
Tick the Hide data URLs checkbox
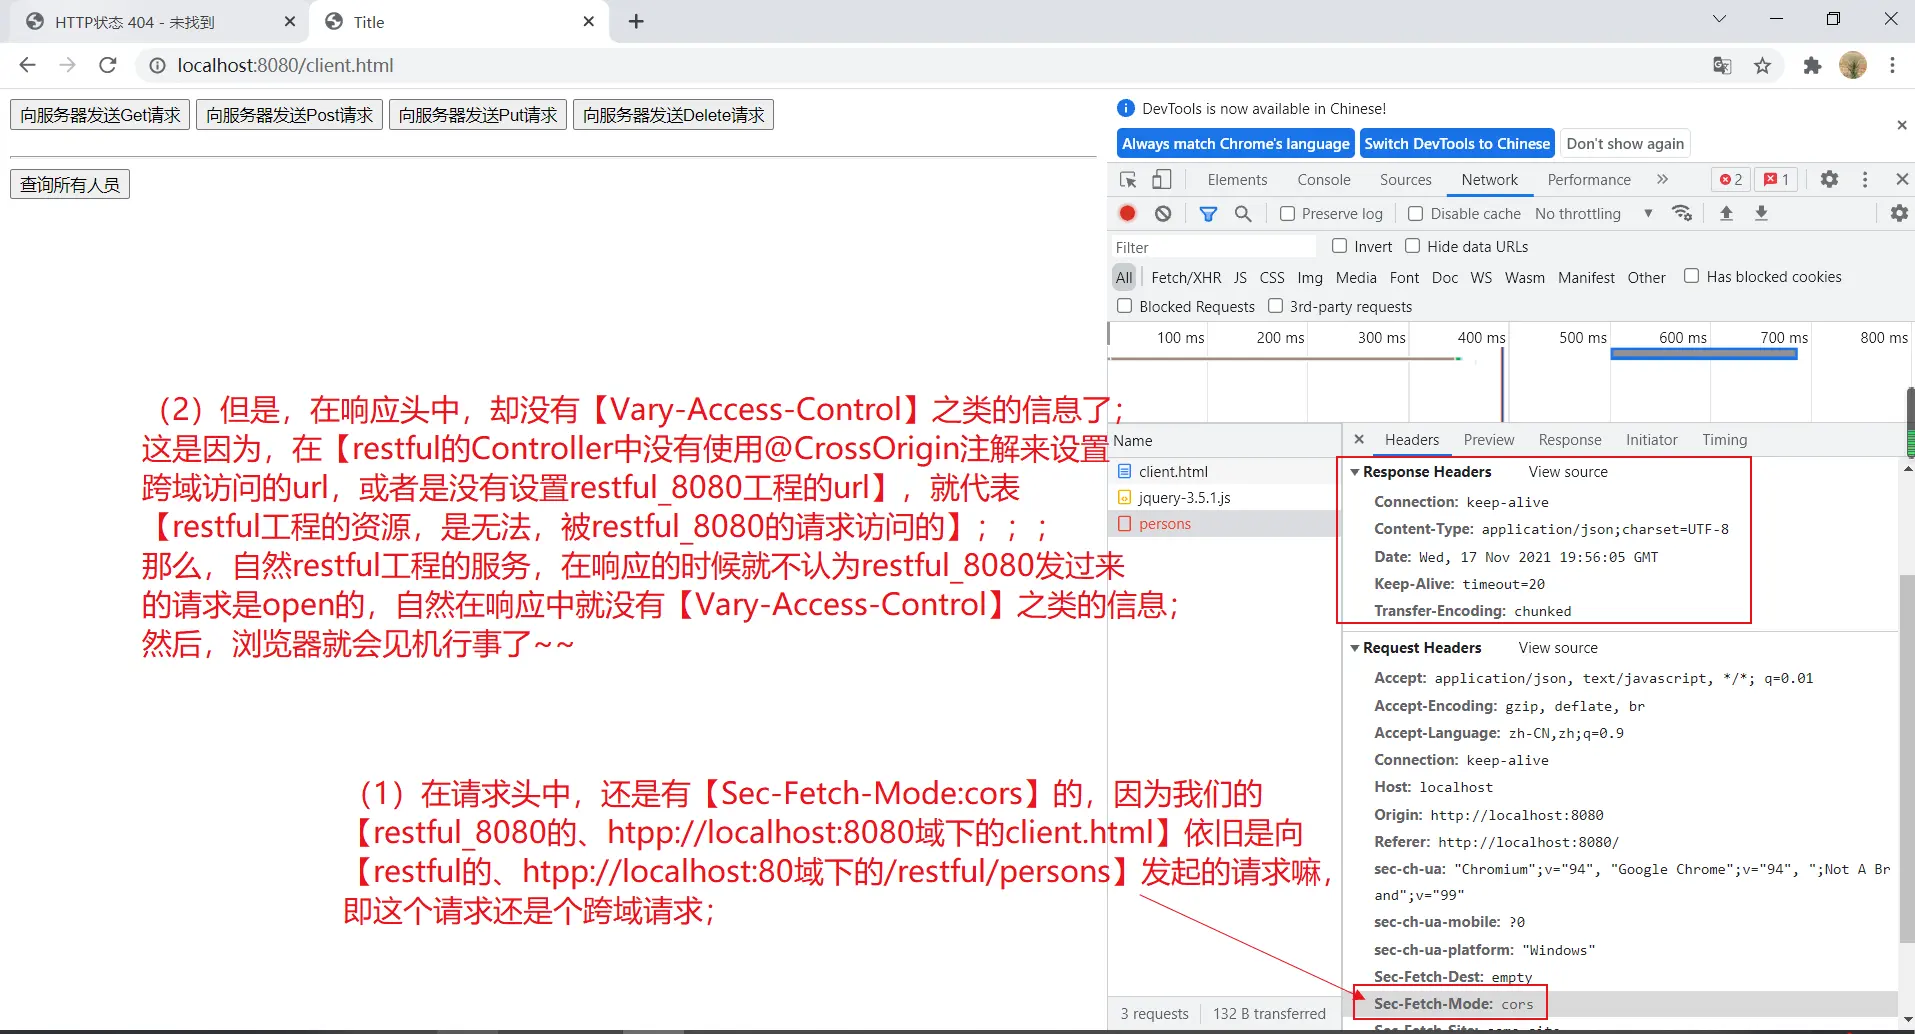pos(1413,246)
